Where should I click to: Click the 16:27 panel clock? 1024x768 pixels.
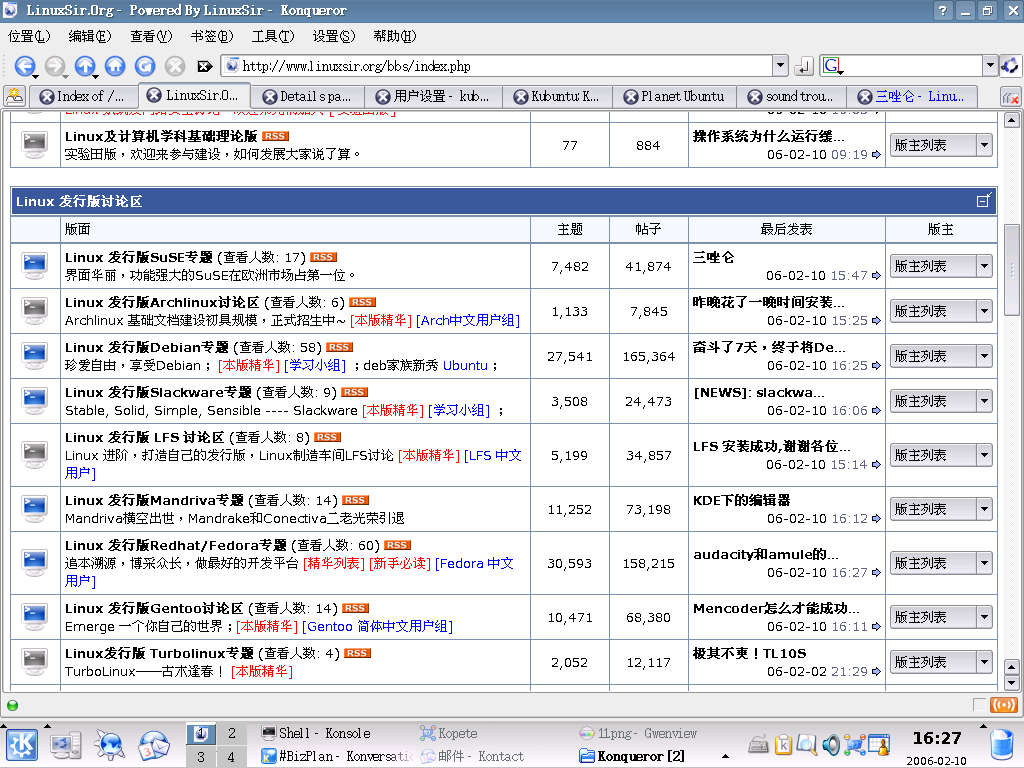pos(937,738)
